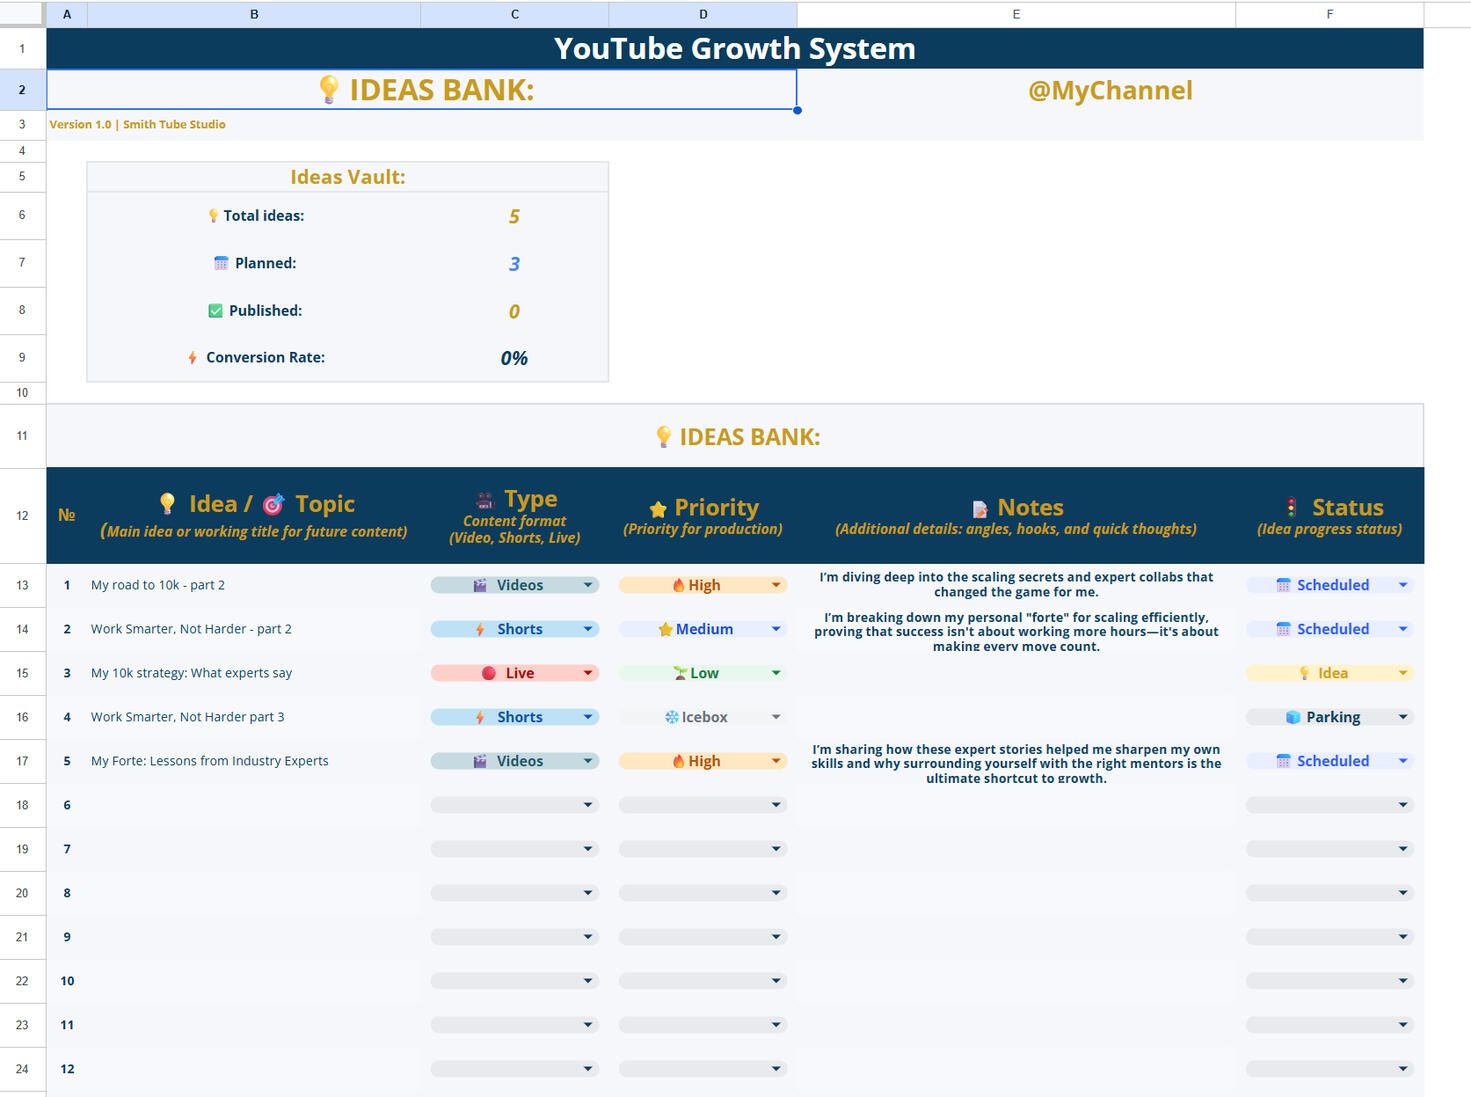Select column E header
Viewport: 1471px width, 1097px height.
[x=1016, y=14]
